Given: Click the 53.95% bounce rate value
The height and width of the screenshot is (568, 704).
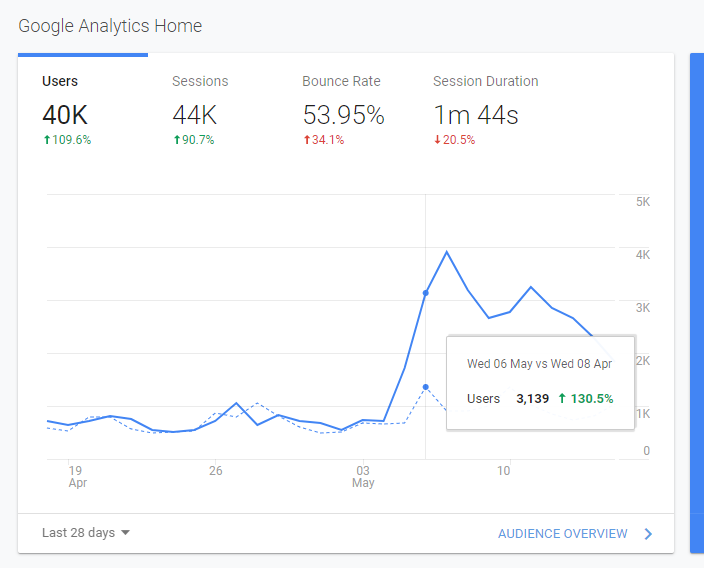Looking at the screenshot, I should [x=343, y=115].
